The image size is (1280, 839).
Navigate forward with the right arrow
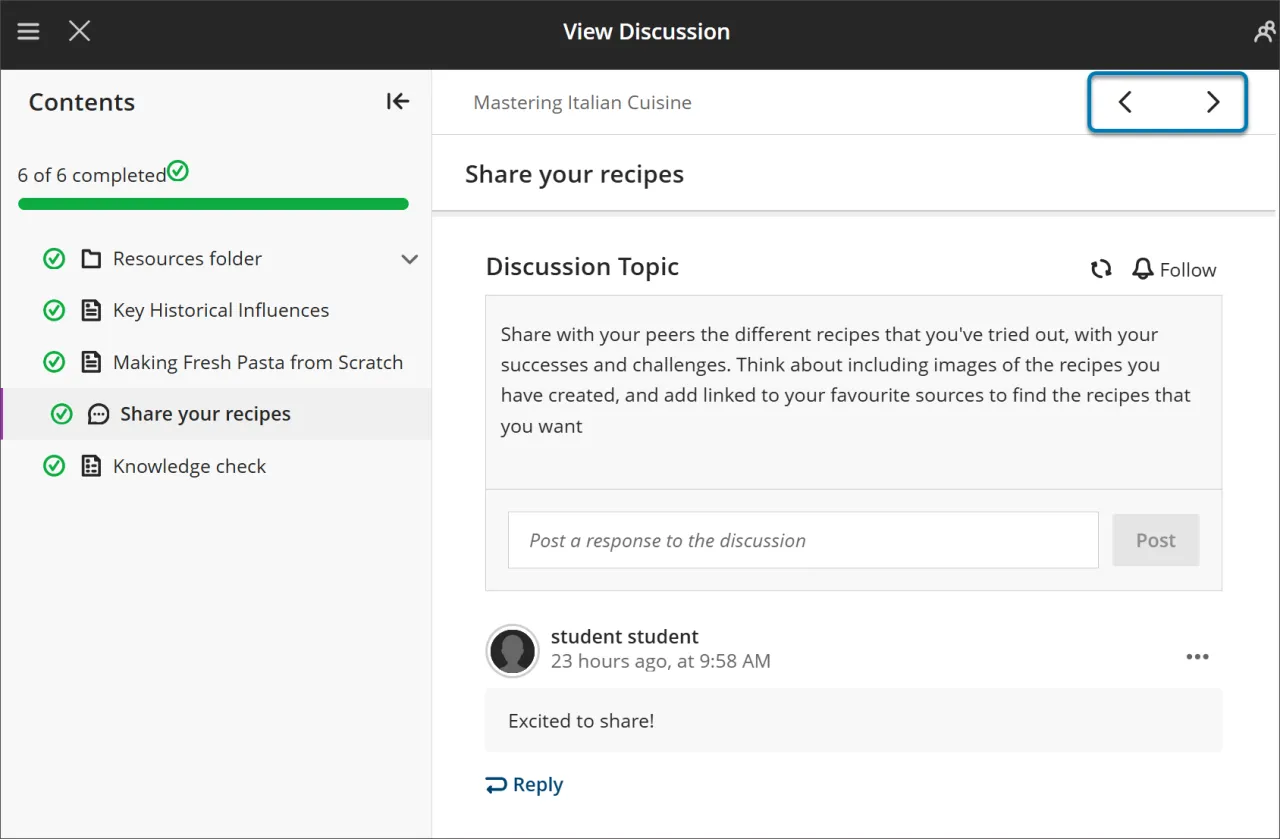[x=1213, y=101]
